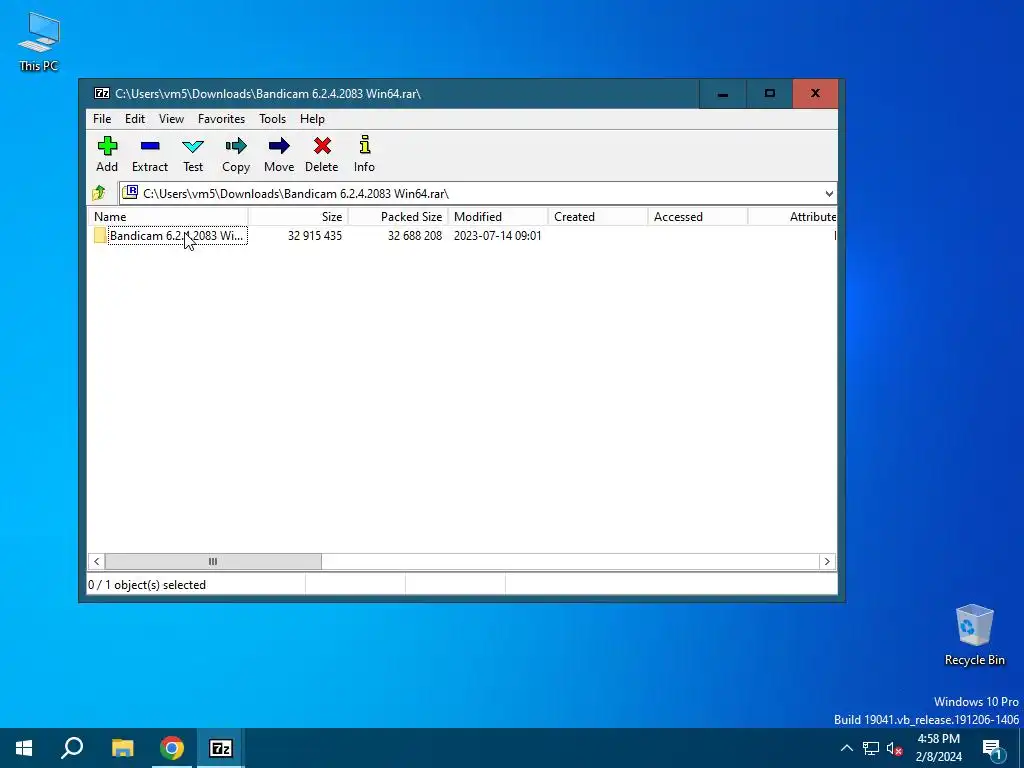The width and height of the screenshot is (1024, 768).
Task: Select the Bandicam 6.2.4.2083 folder row
Action: 462,236
